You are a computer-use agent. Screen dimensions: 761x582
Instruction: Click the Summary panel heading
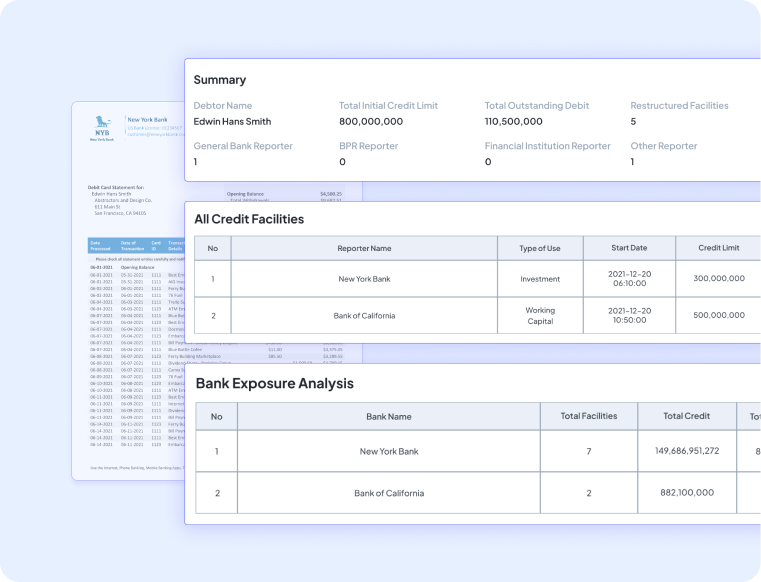(x=220, y=80)
